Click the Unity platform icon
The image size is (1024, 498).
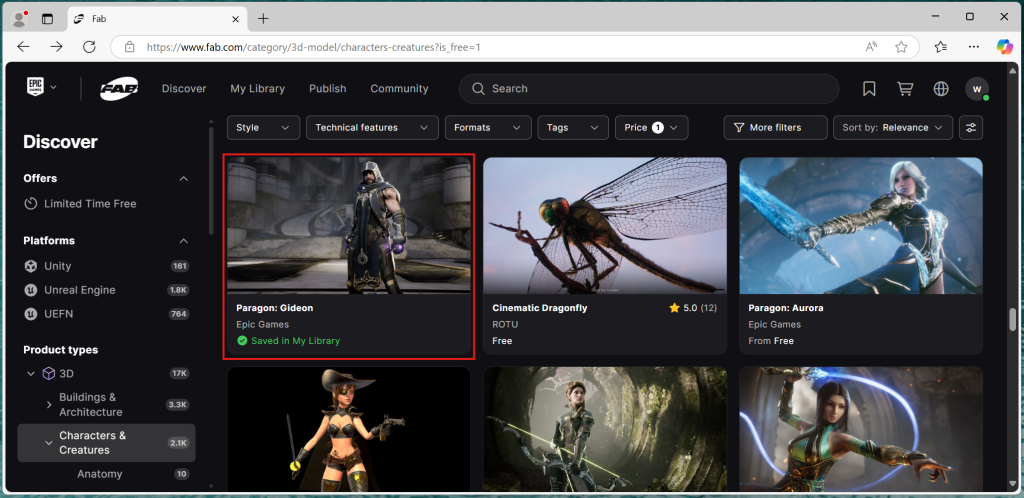point(30,266)
